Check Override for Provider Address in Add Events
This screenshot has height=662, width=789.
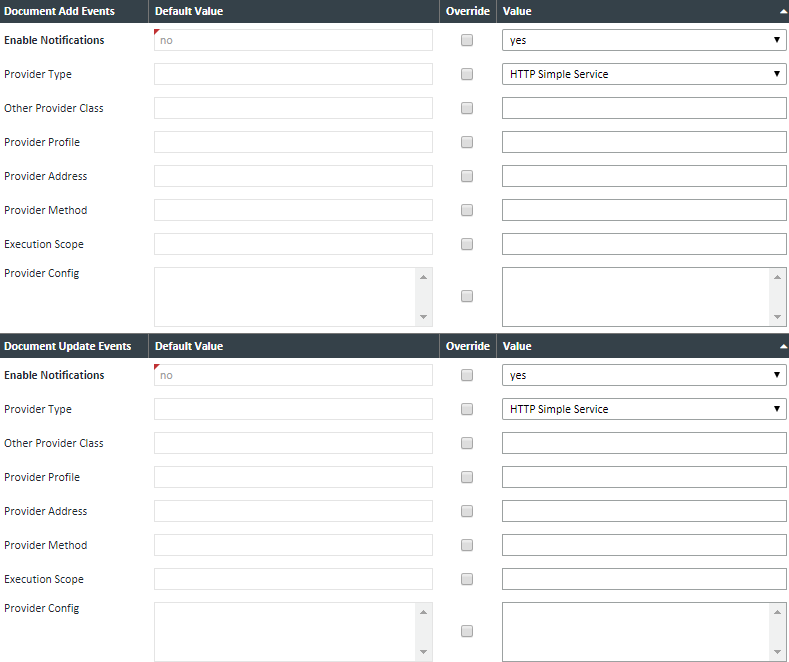[467, 177]
